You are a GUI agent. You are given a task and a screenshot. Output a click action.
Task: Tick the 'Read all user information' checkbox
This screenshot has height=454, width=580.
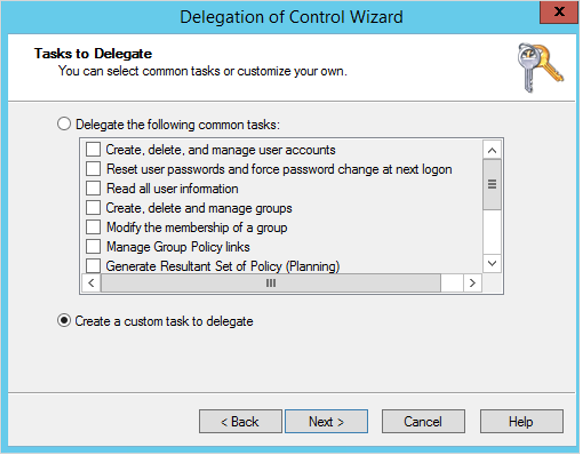click(x=93, y=188)
